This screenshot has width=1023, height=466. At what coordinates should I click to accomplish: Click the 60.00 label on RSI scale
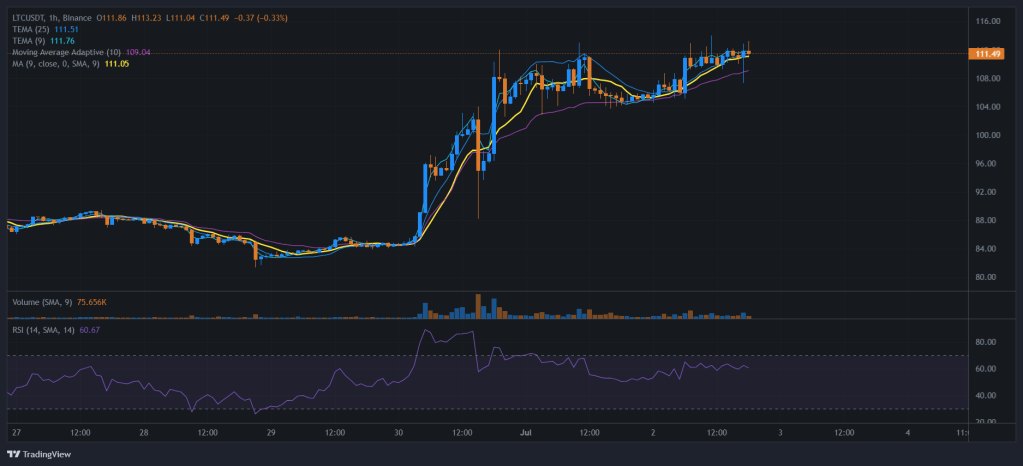click(987, 369)
